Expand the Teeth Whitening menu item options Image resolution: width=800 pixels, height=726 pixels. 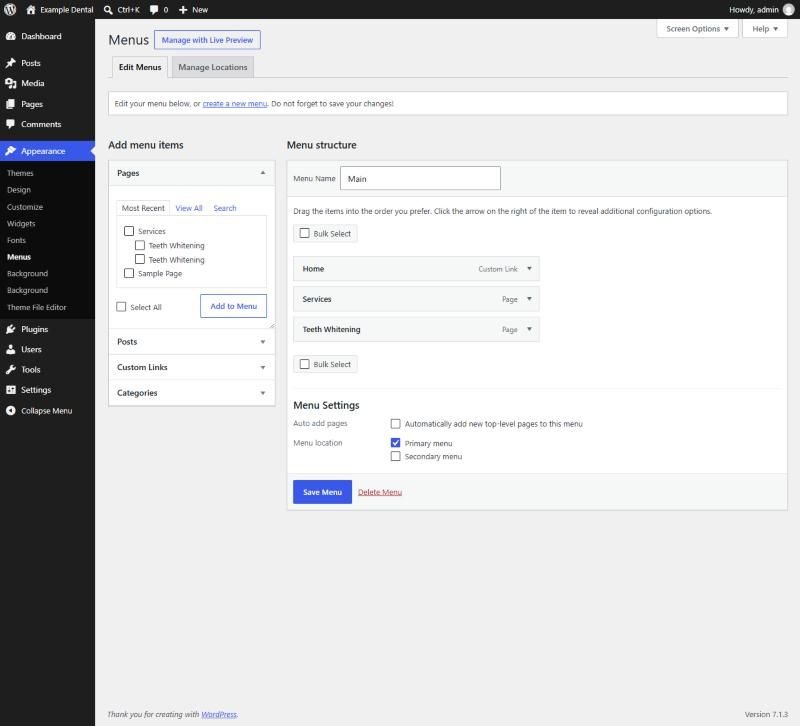[529, 329]
